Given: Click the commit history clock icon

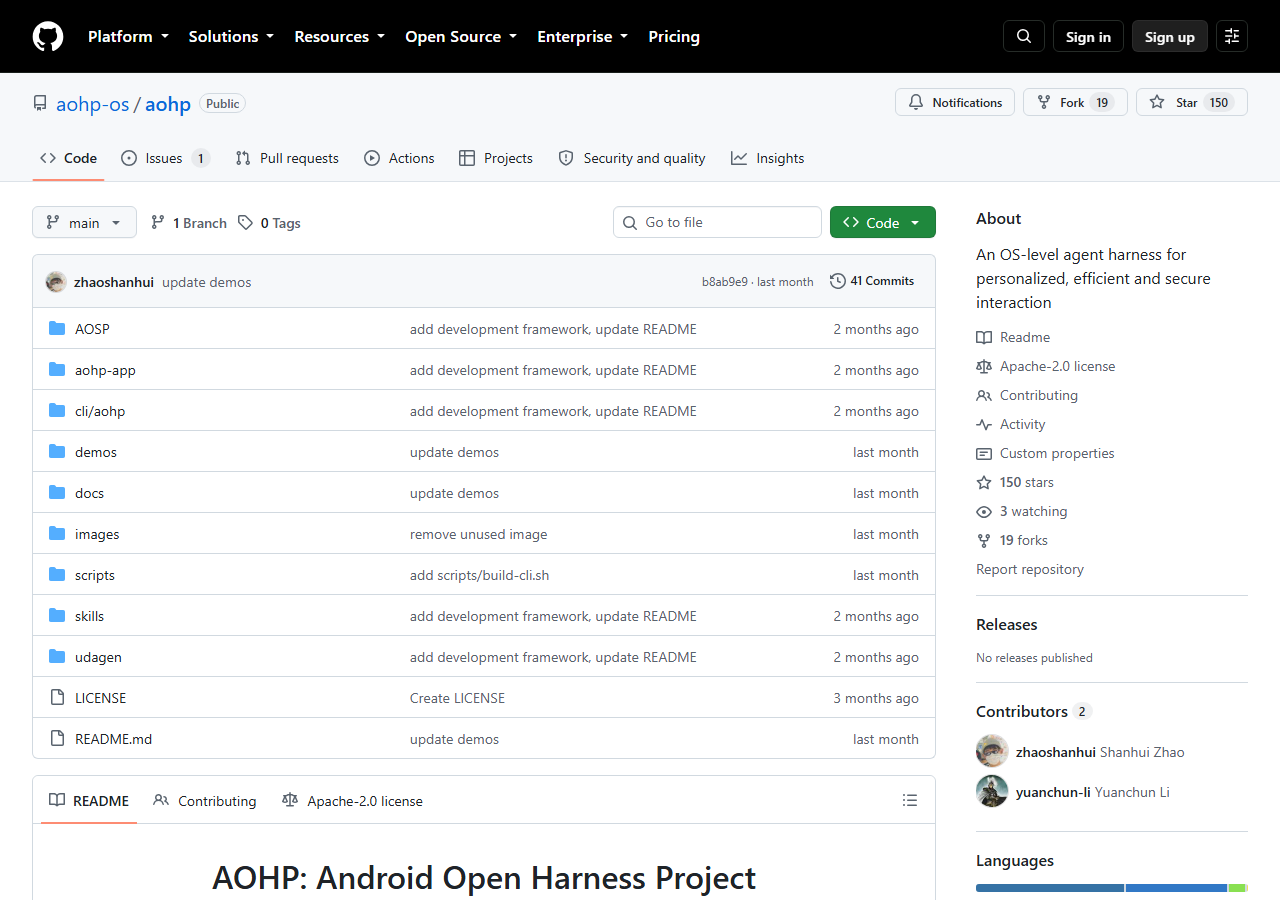Looking at the screenshot, I should (838, 281).
